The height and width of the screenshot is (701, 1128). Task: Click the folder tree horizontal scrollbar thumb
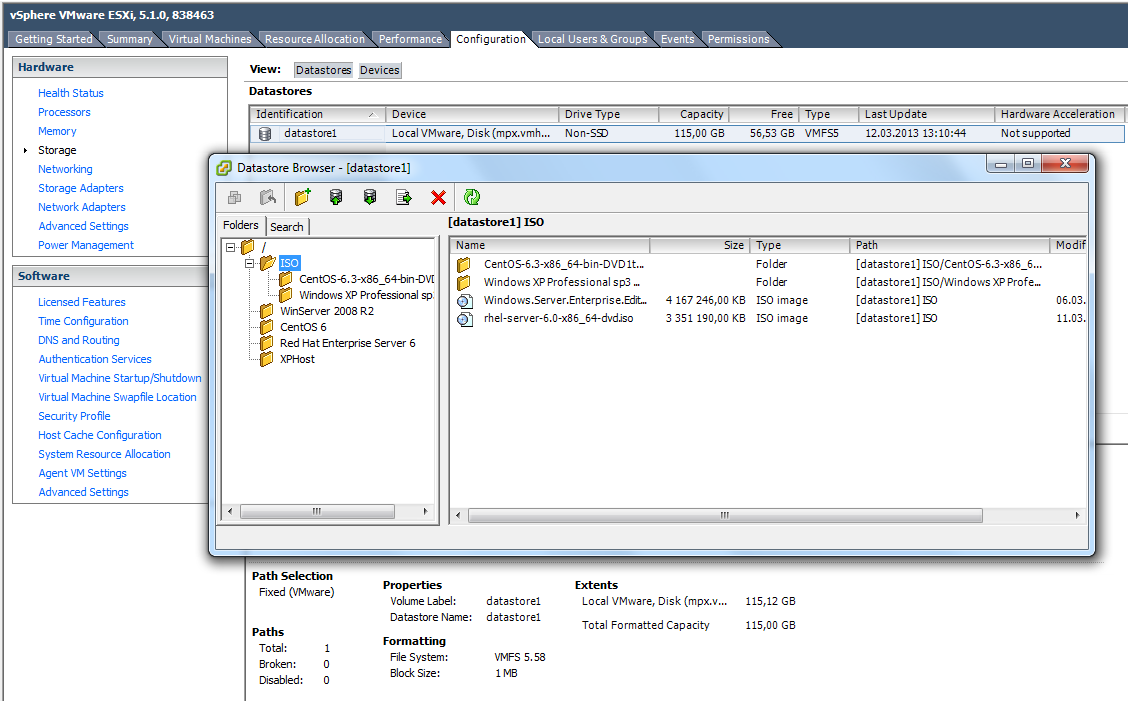point(317,512)
